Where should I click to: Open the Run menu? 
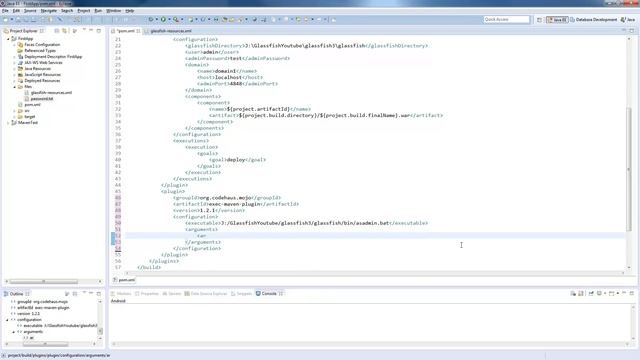coord(98,11)
